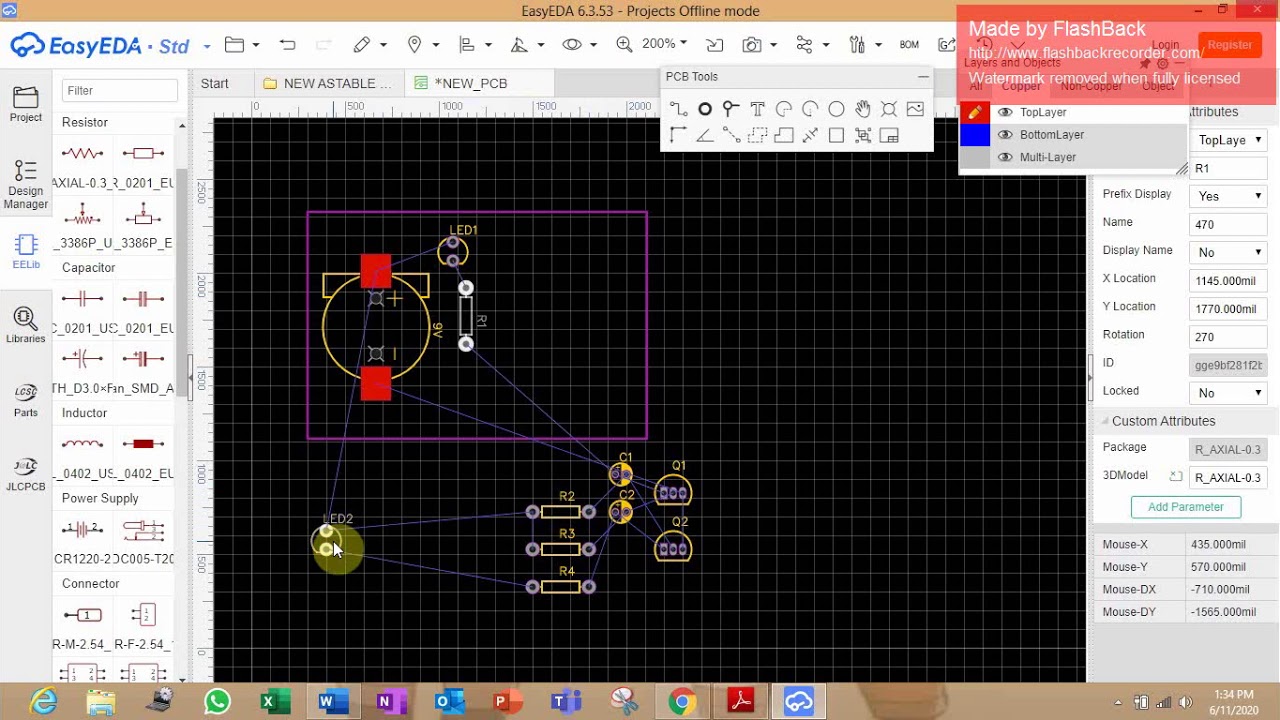Select the Hand move tool in PCB Tools
Screen dimensions: 1280x720
[862, 109]
